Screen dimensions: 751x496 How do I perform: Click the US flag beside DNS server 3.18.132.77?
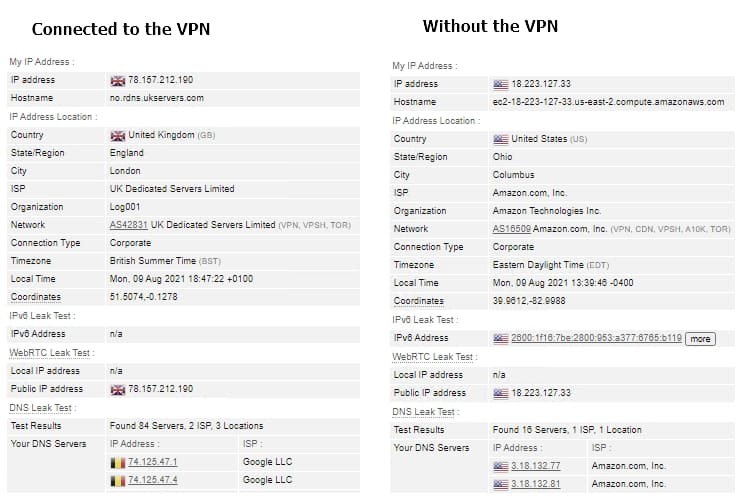coord(501,466)
